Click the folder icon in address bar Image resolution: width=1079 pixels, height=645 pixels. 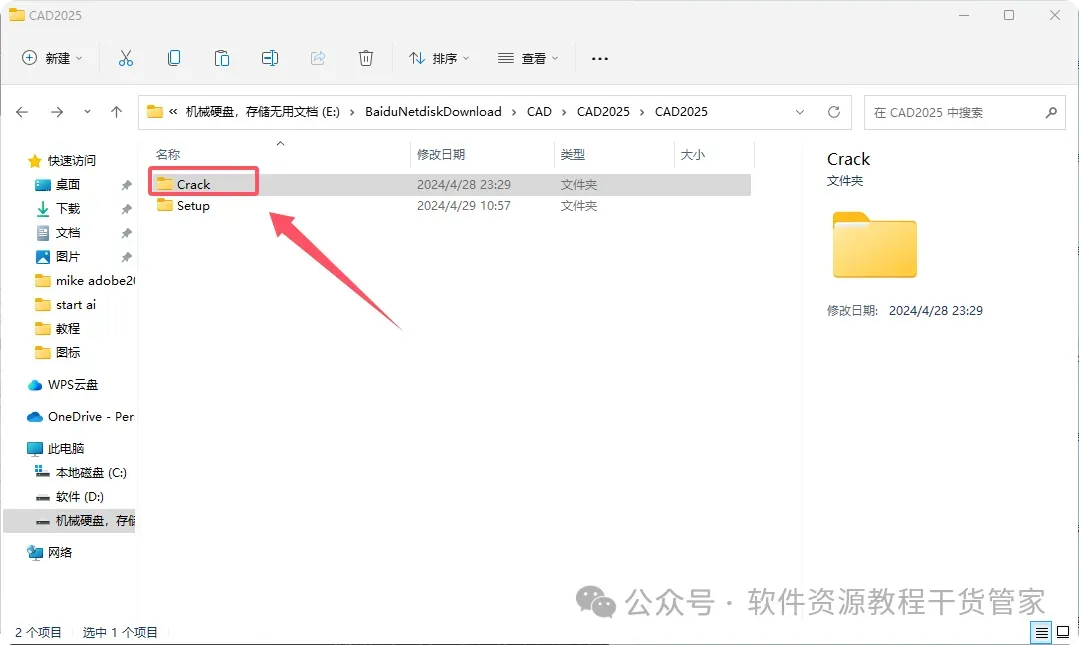point(155,112)
